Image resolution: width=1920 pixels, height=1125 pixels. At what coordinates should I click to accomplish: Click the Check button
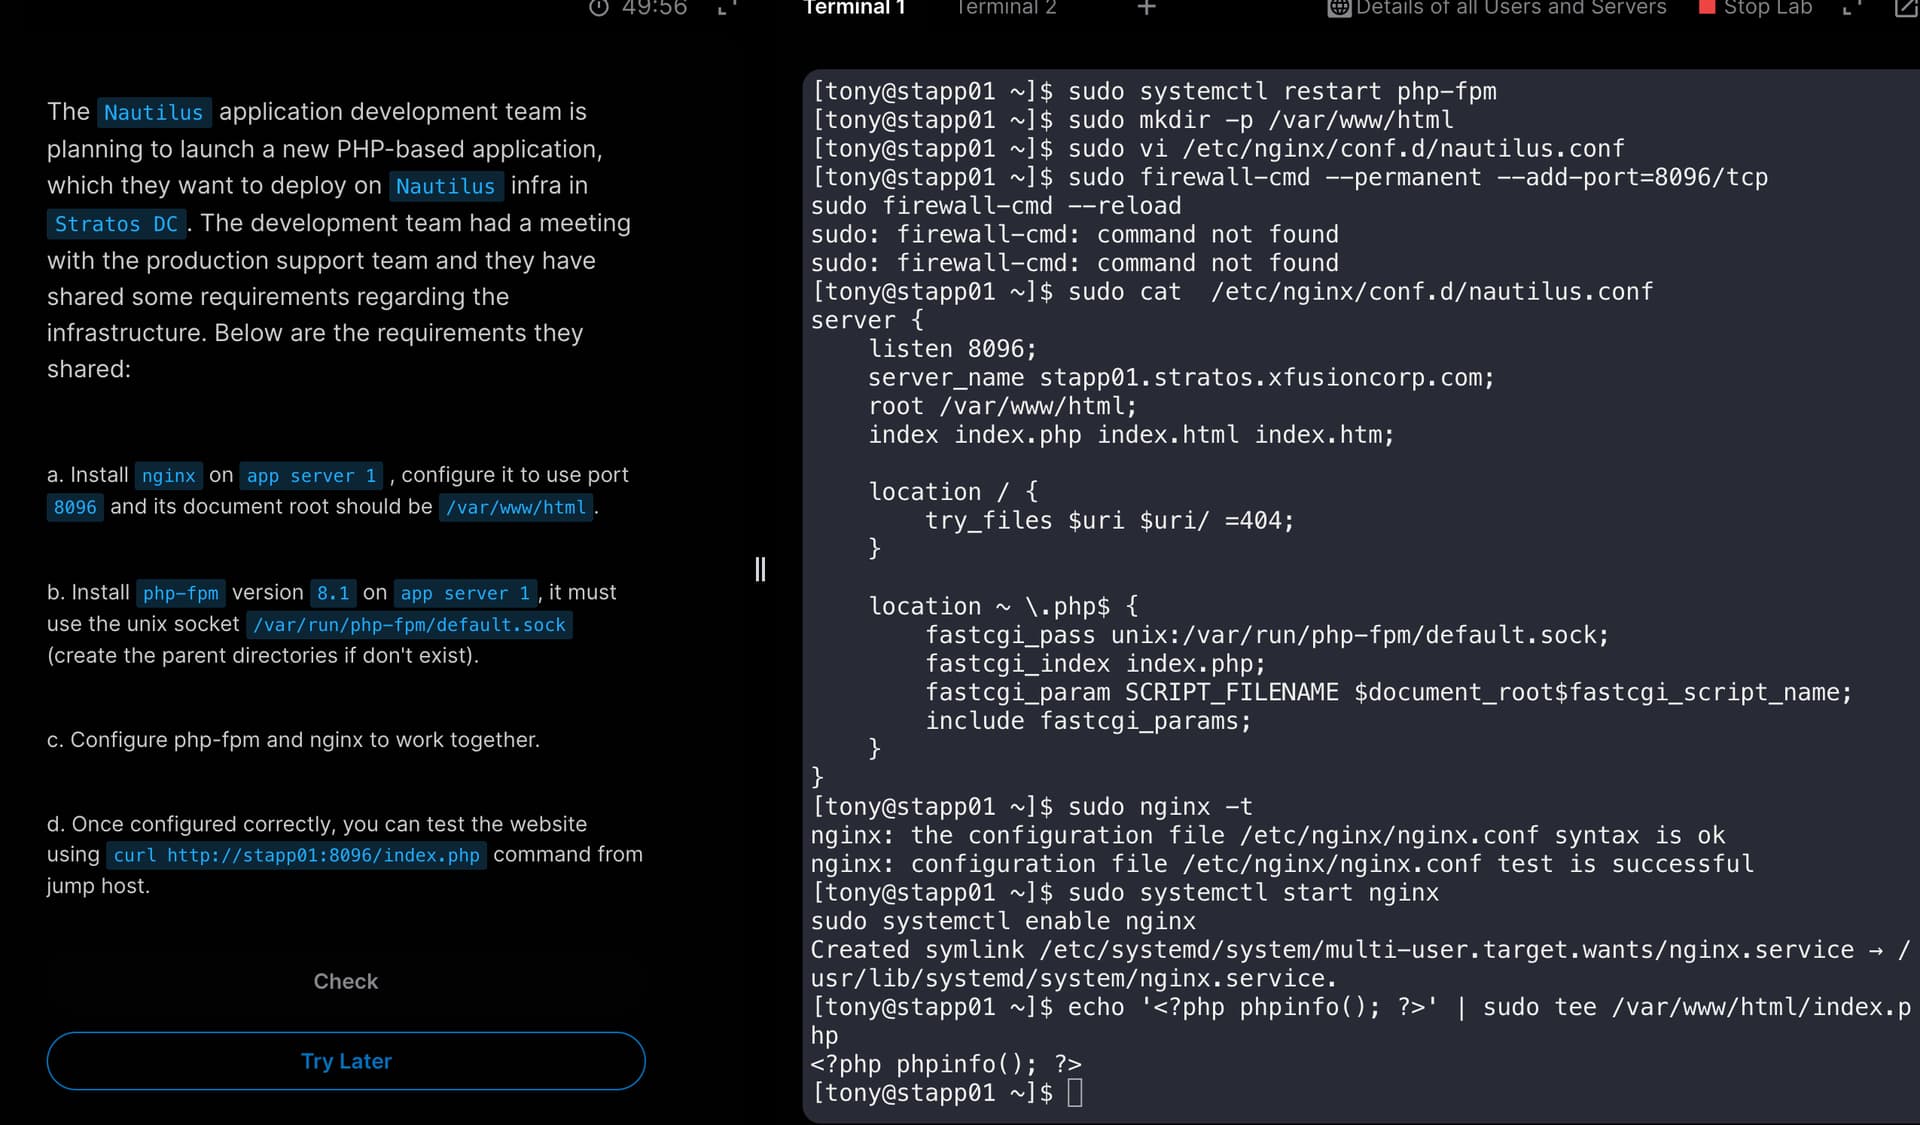[346, 982]
